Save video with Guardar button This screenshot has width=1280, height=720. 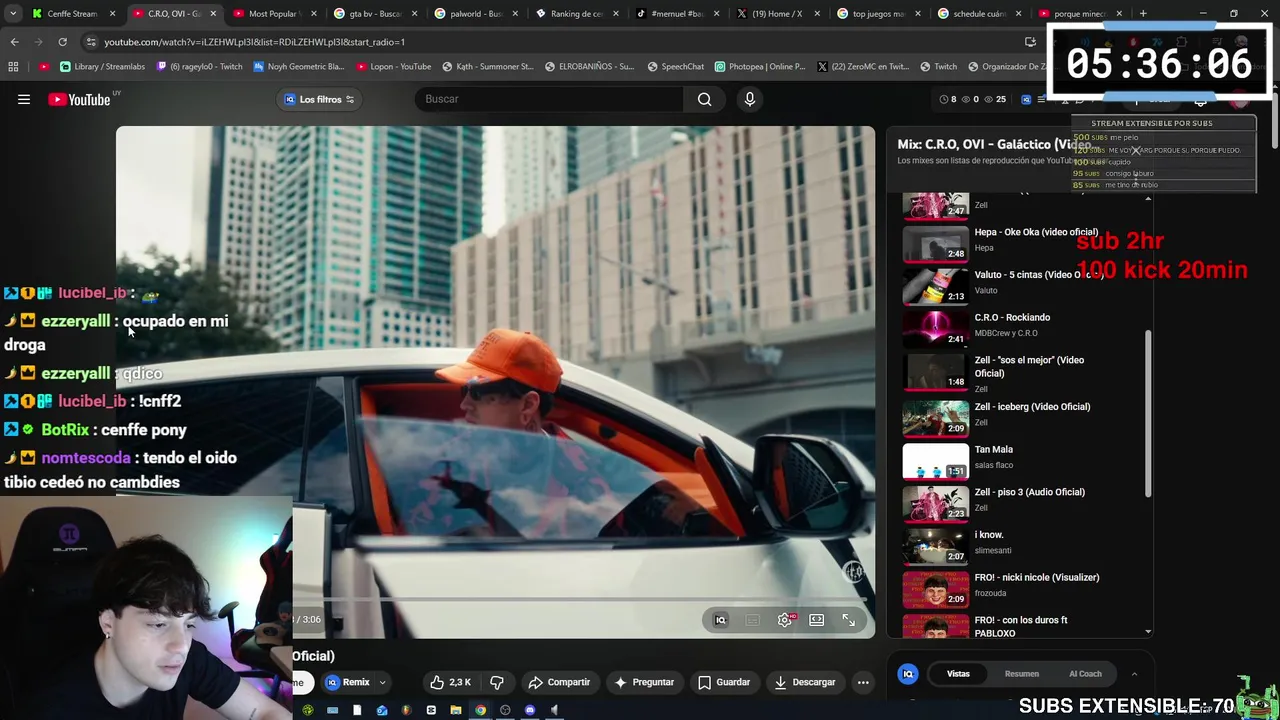pos(724,682)
